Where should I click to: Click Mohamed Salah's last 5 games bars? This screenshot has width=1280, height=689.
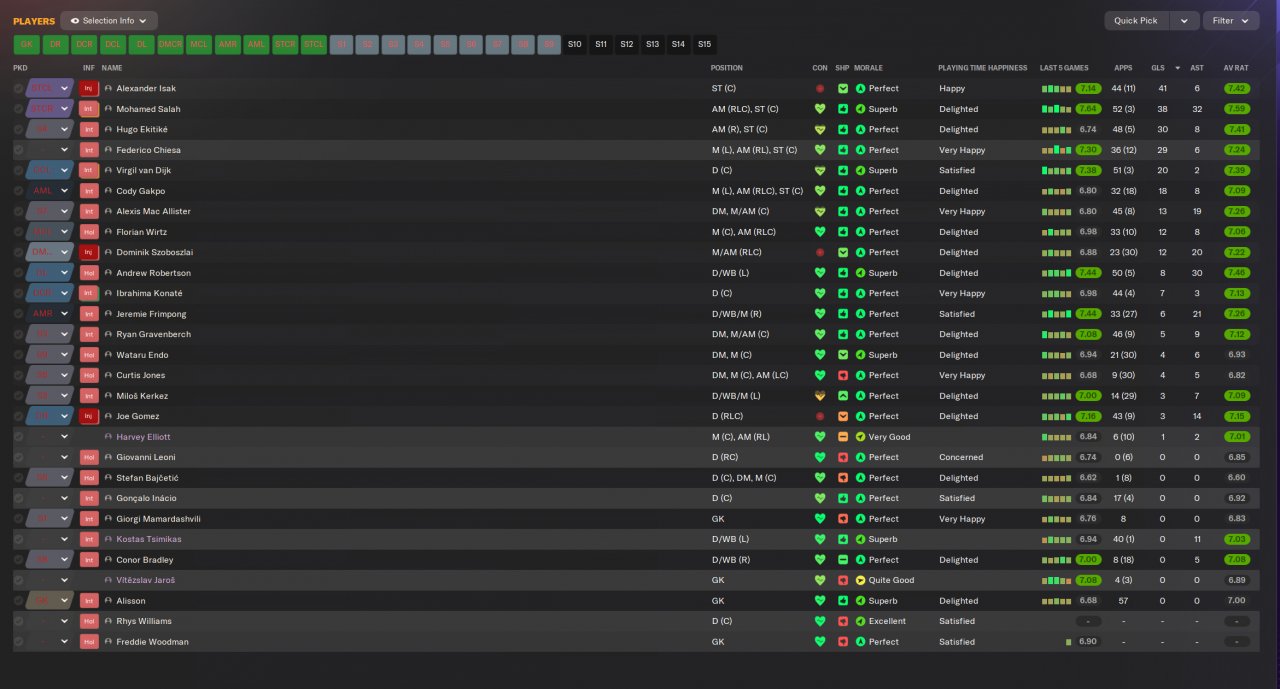(1056, 109)
